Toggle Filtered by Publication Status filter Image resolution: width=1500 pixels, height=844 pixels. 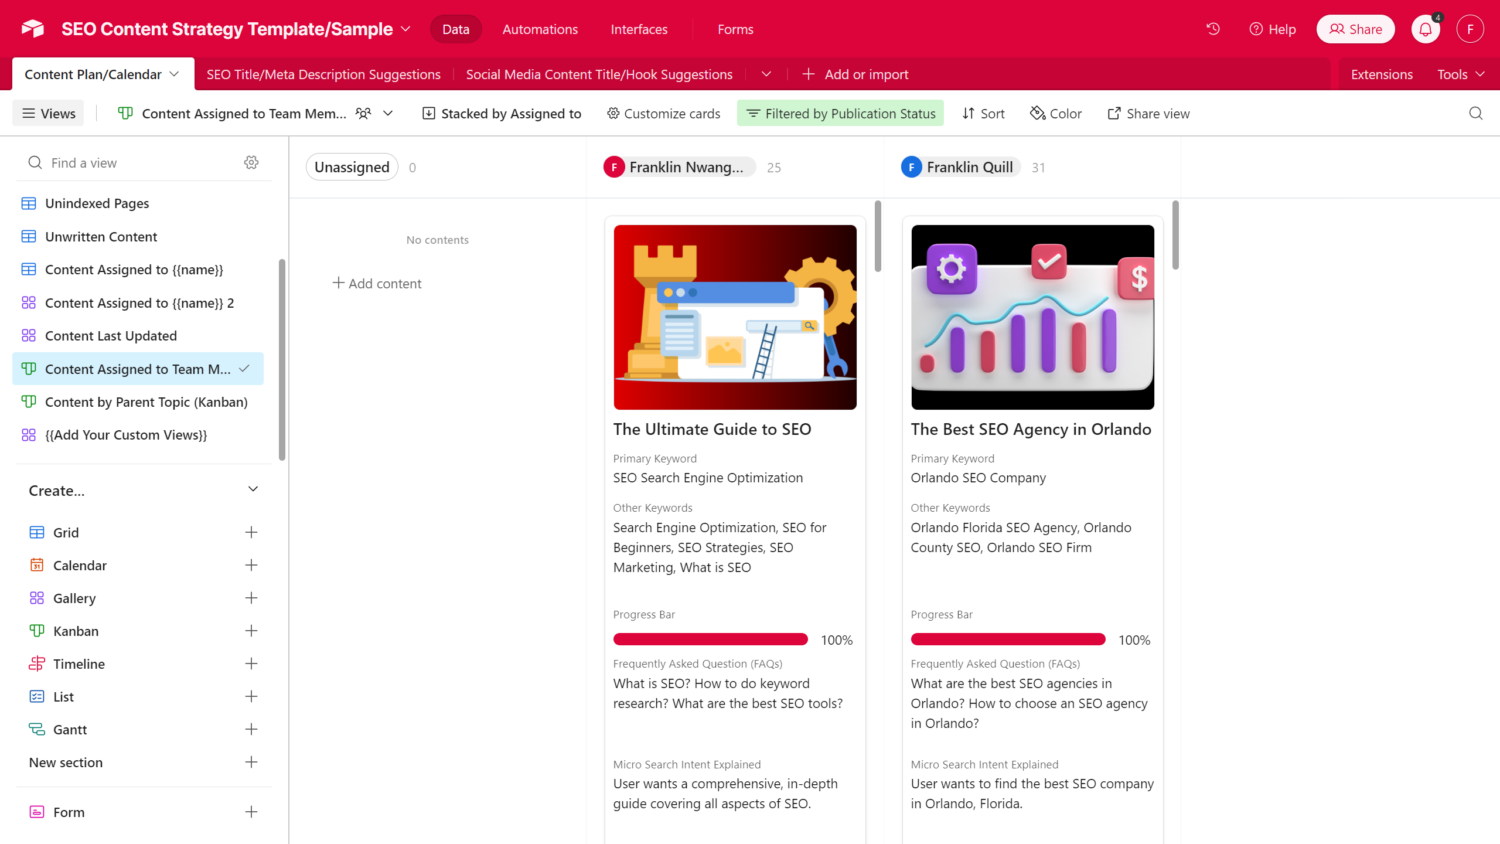[x=840, y=114]
